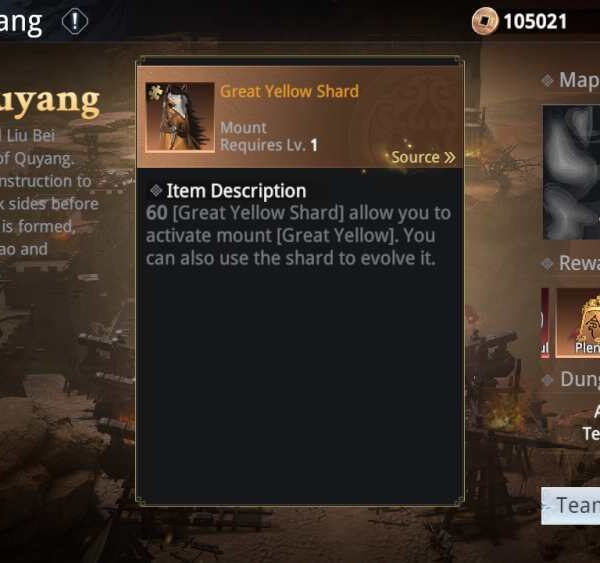Click the Great Yellow Shard title text
The height and width of the screenshot is (563, 600).
coord(289,91)
